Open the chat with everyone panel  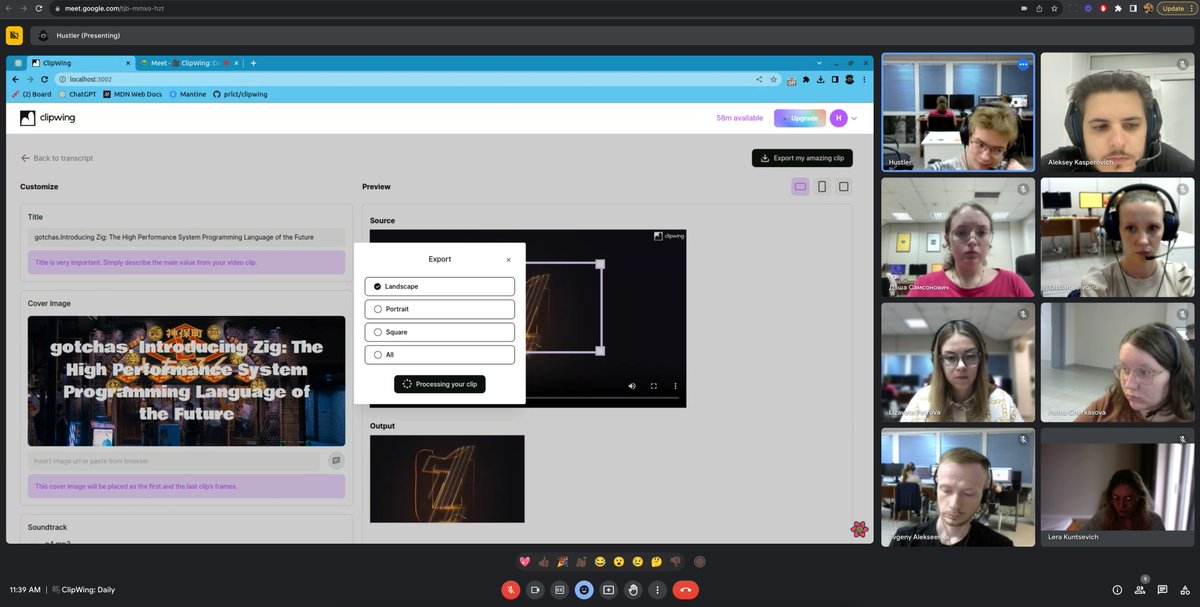(x=1161, y=590)
